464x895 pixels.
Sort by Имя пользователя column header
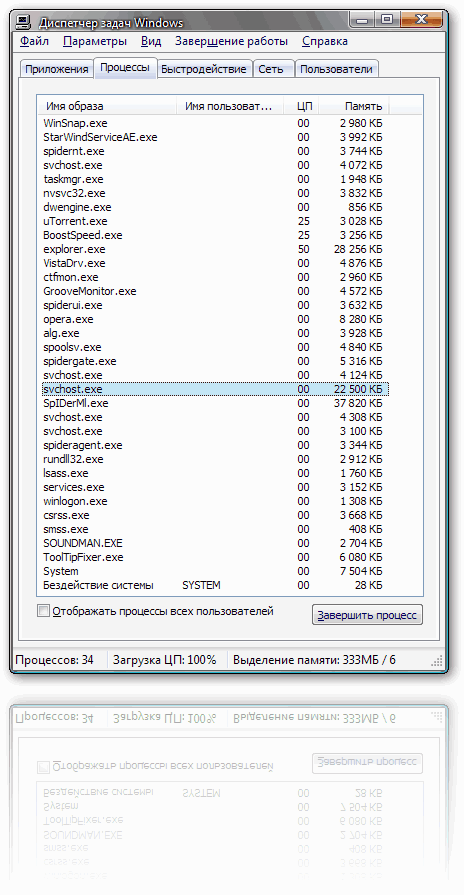pyautogui.click(x=229, y=106)
